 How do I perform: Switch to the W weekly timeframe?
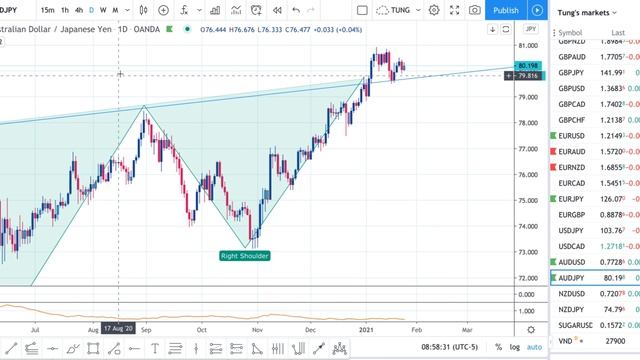pyautogui.click(x=103, y=10)
